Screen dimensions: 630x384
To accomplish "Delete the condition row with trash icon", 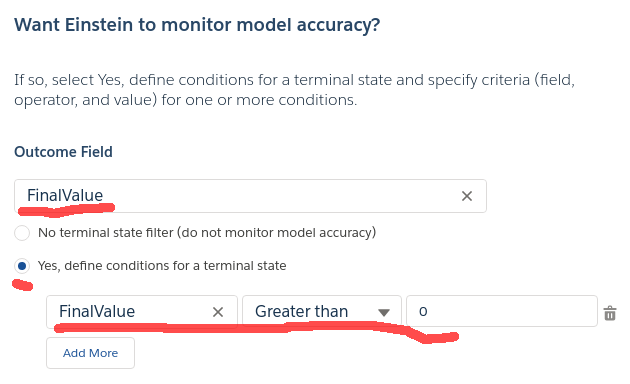I will click(610, 313).
